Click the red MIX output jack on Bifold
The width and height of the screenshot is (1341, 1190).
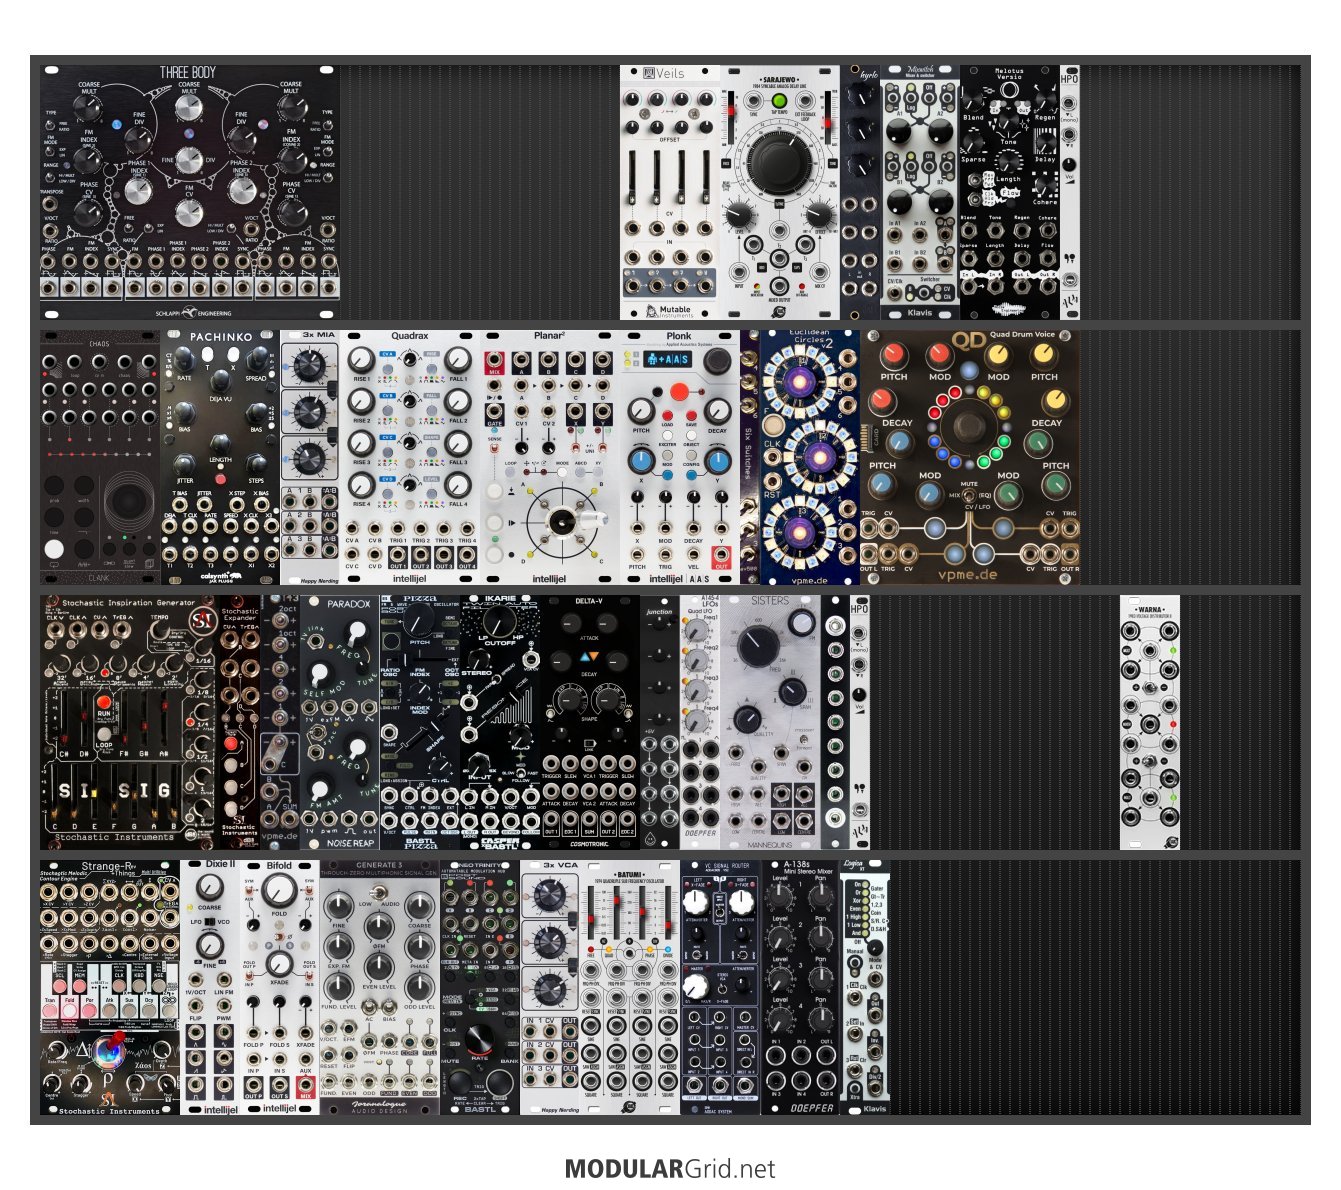click(306, 1083)
